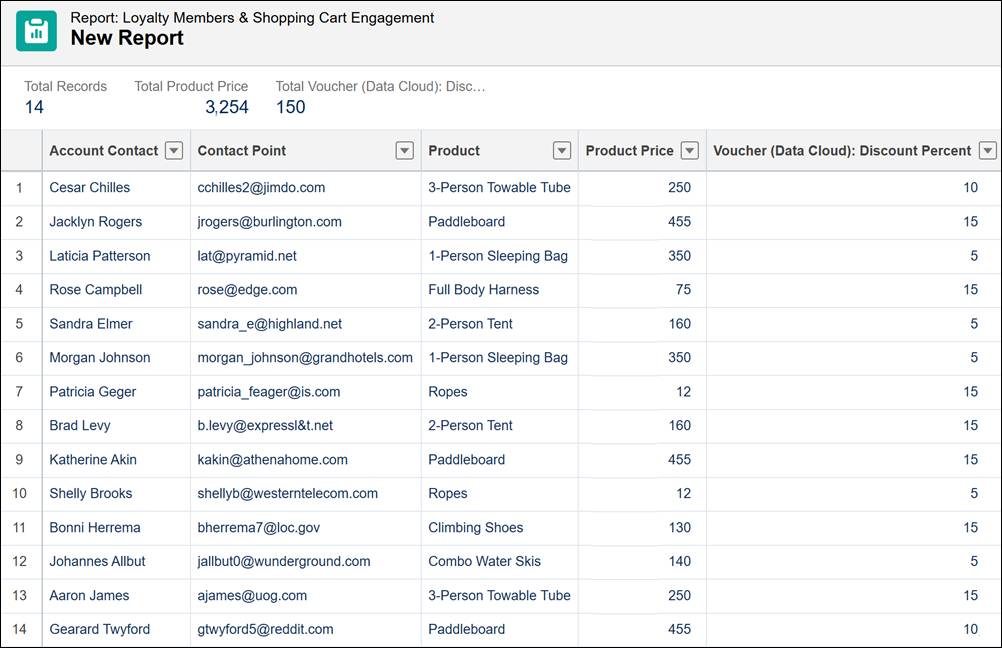Click price 75 for Full Body Harness
The height and width of the screenshot is (648, 1002).
click(x=683, y=289)
